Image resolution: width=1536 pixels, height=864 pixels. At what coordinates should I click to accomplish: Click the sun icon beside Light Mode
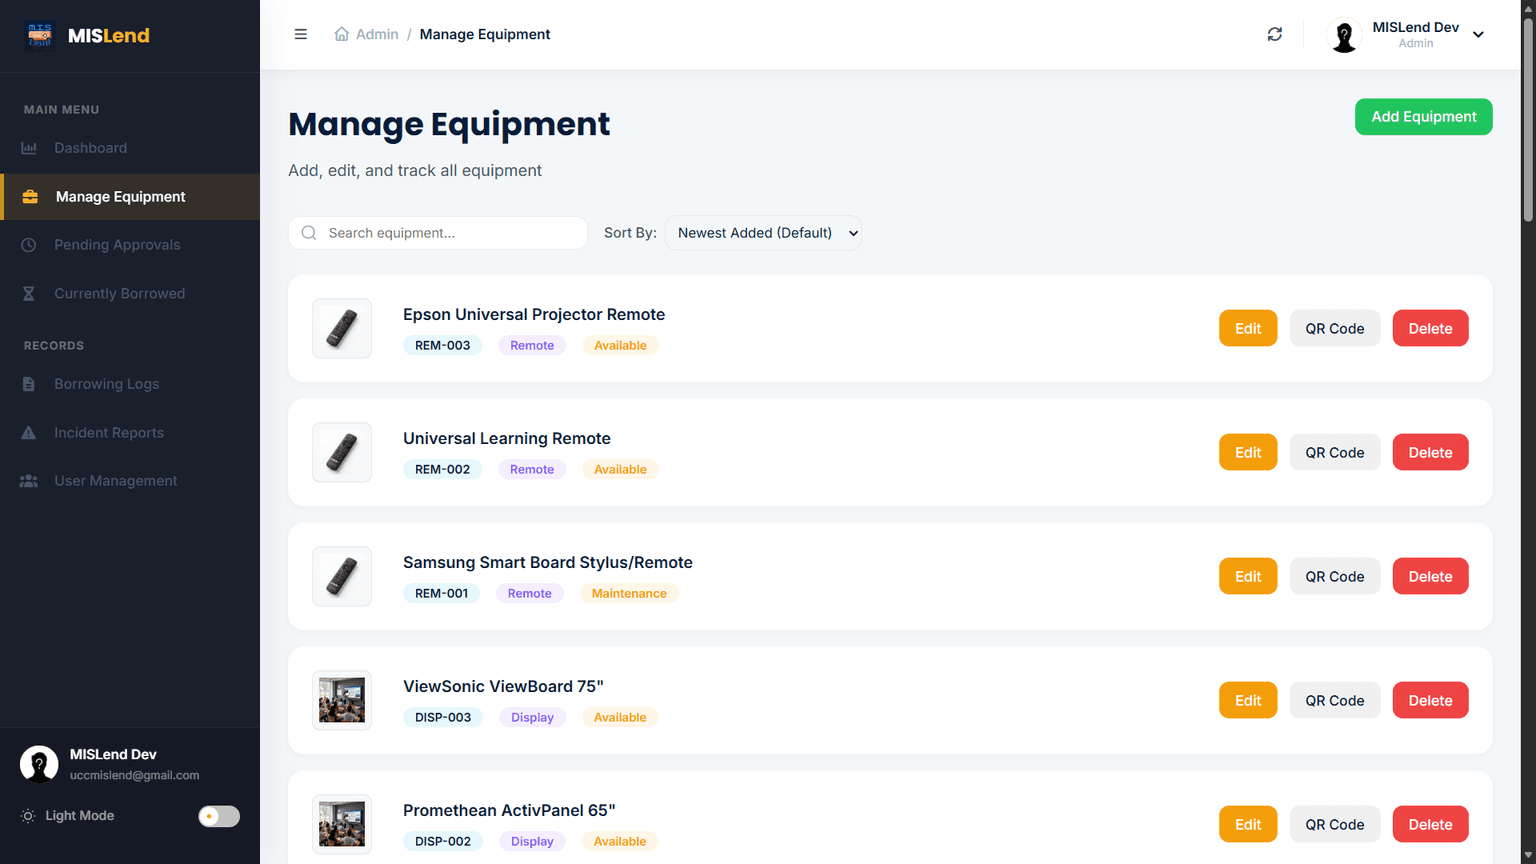pos(28,816)
